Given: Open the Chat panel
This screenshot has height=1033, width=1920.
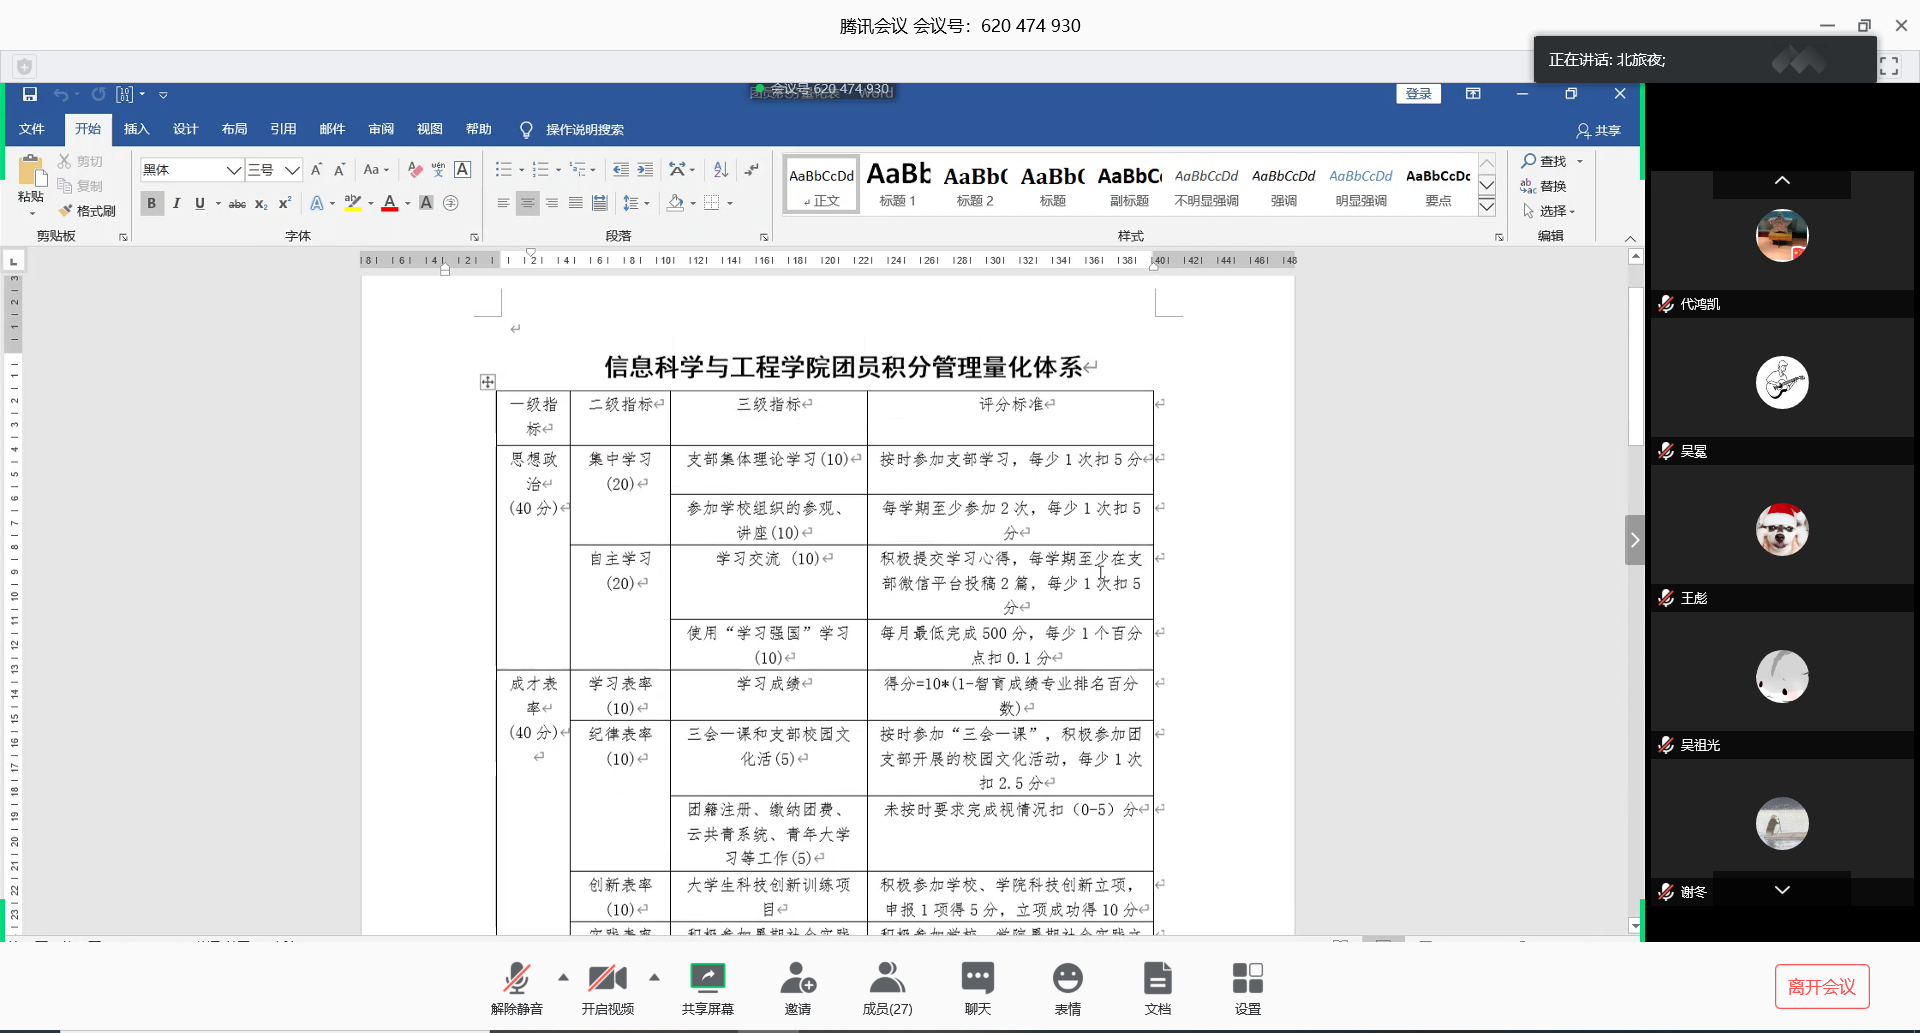Looking at the screenshot, I should pos(977,978).
